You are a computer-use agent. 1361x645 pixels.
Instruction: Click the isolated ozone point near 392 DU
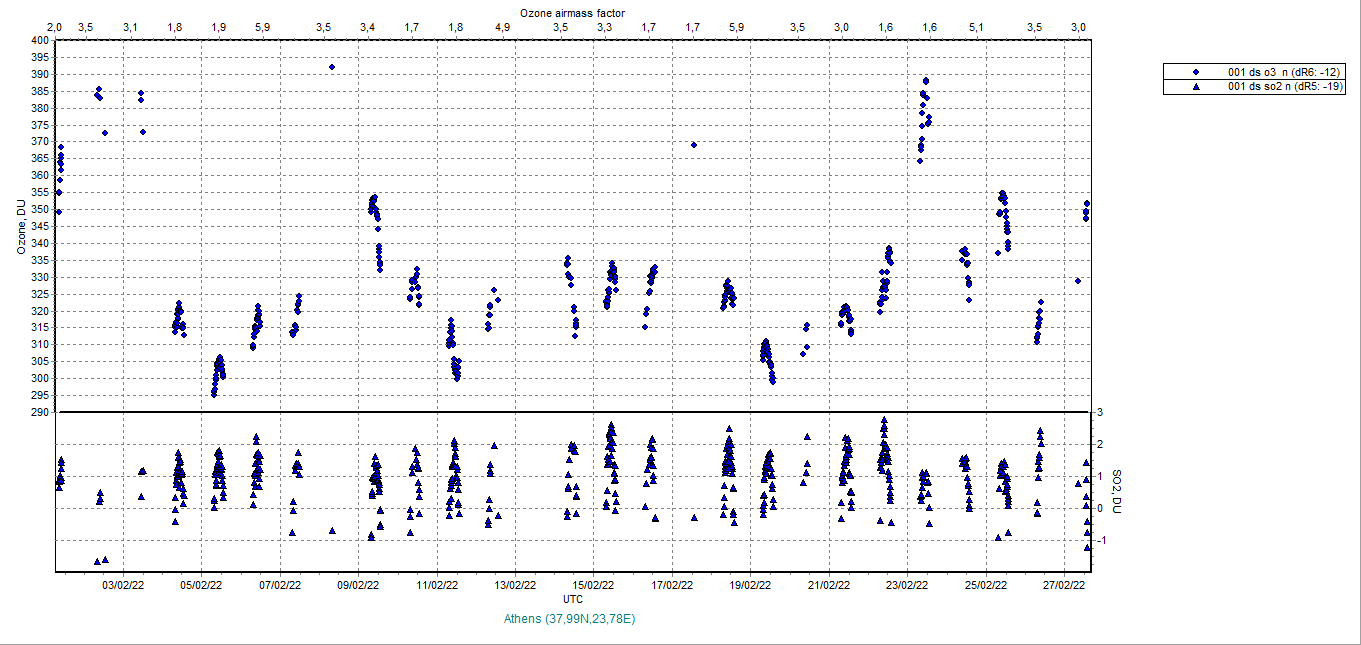pyautogui.click(x=332, y=67)
